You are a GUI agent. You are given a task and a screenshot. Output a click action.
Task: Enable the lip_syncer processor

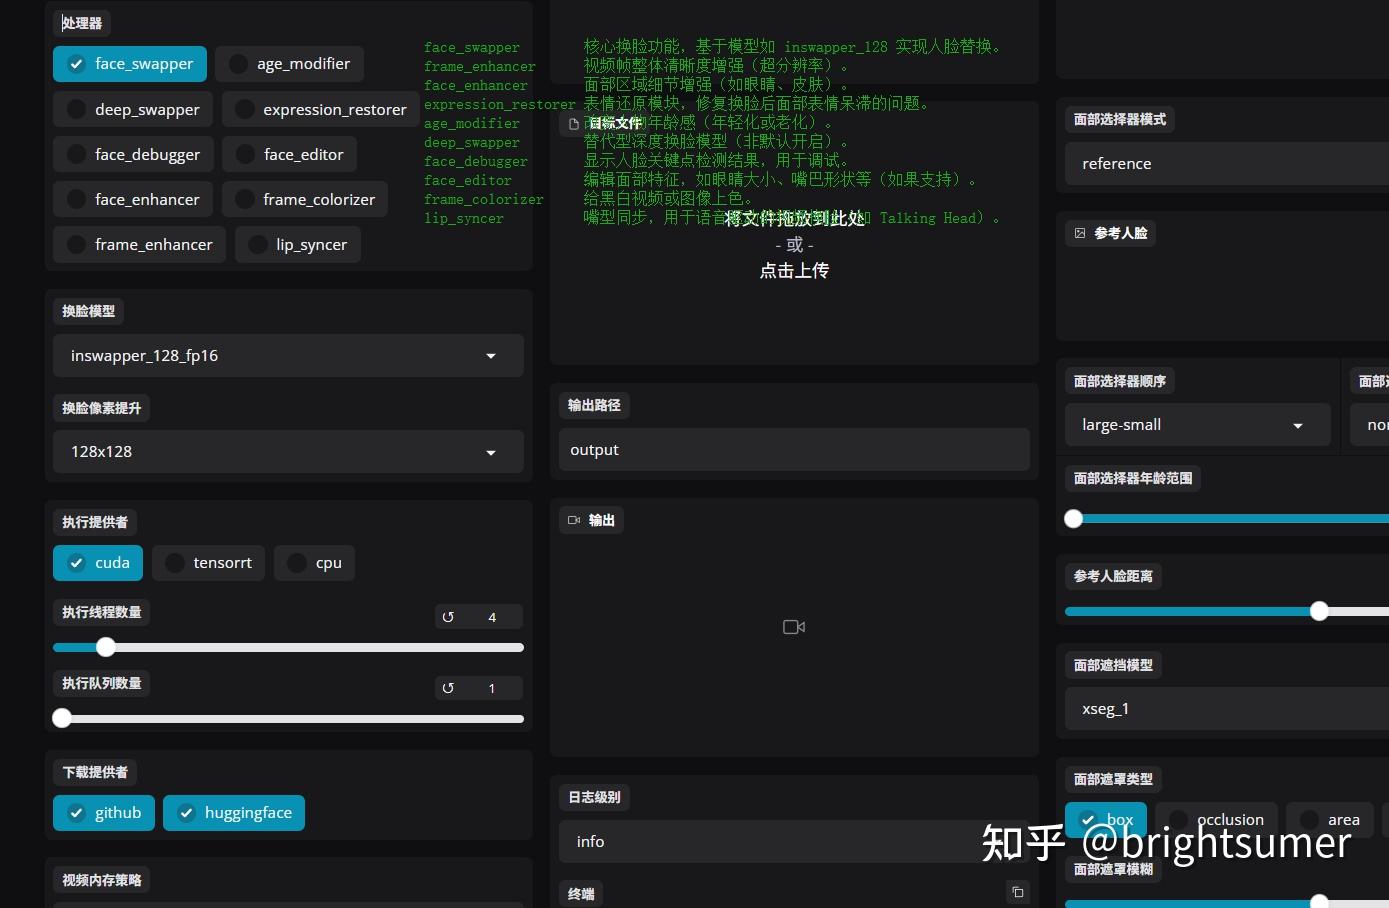click(x=298, y=244)
